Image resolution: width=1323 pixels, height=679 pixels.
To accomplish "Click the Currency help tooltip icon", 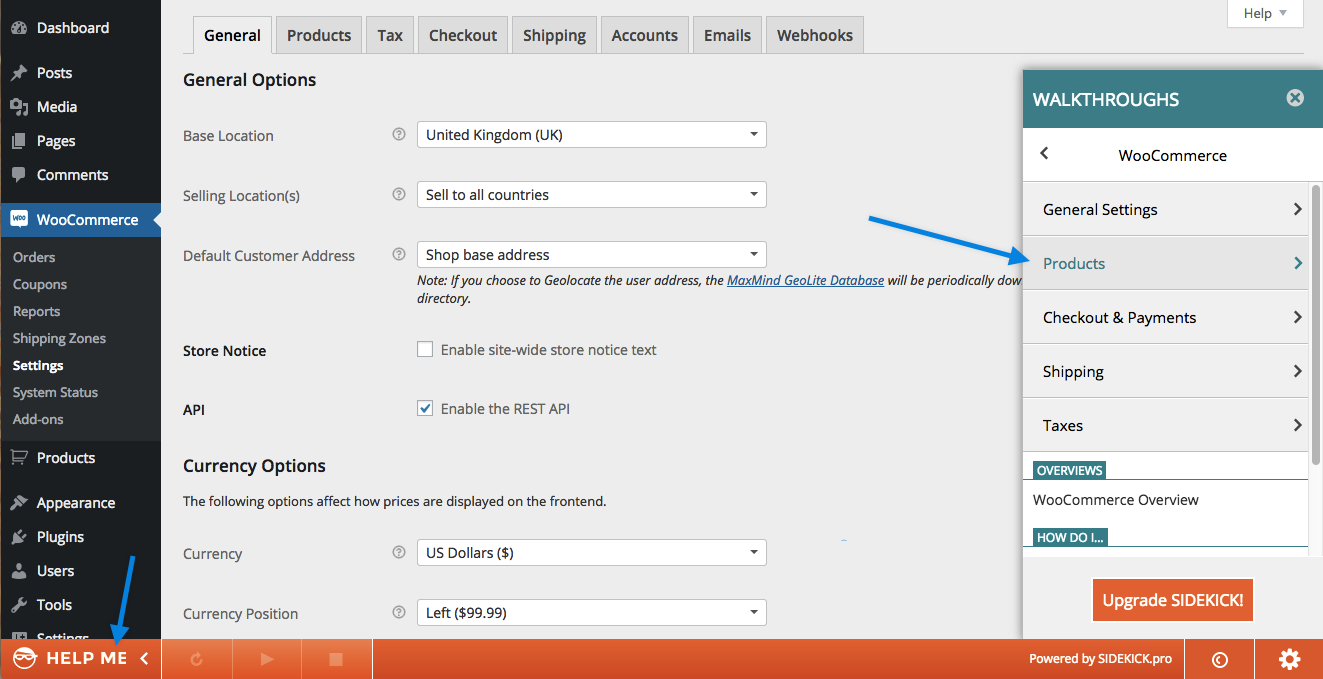I will (399, 552).
